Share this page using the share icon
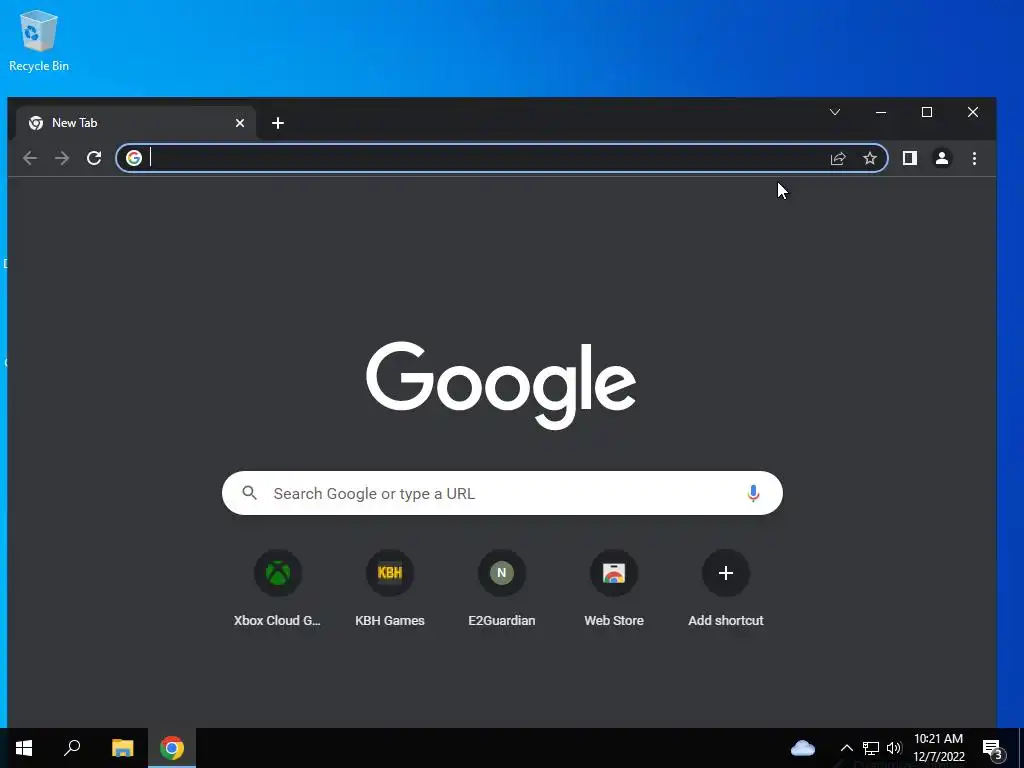Screen dimensions: 1024x768 point(838,158)
